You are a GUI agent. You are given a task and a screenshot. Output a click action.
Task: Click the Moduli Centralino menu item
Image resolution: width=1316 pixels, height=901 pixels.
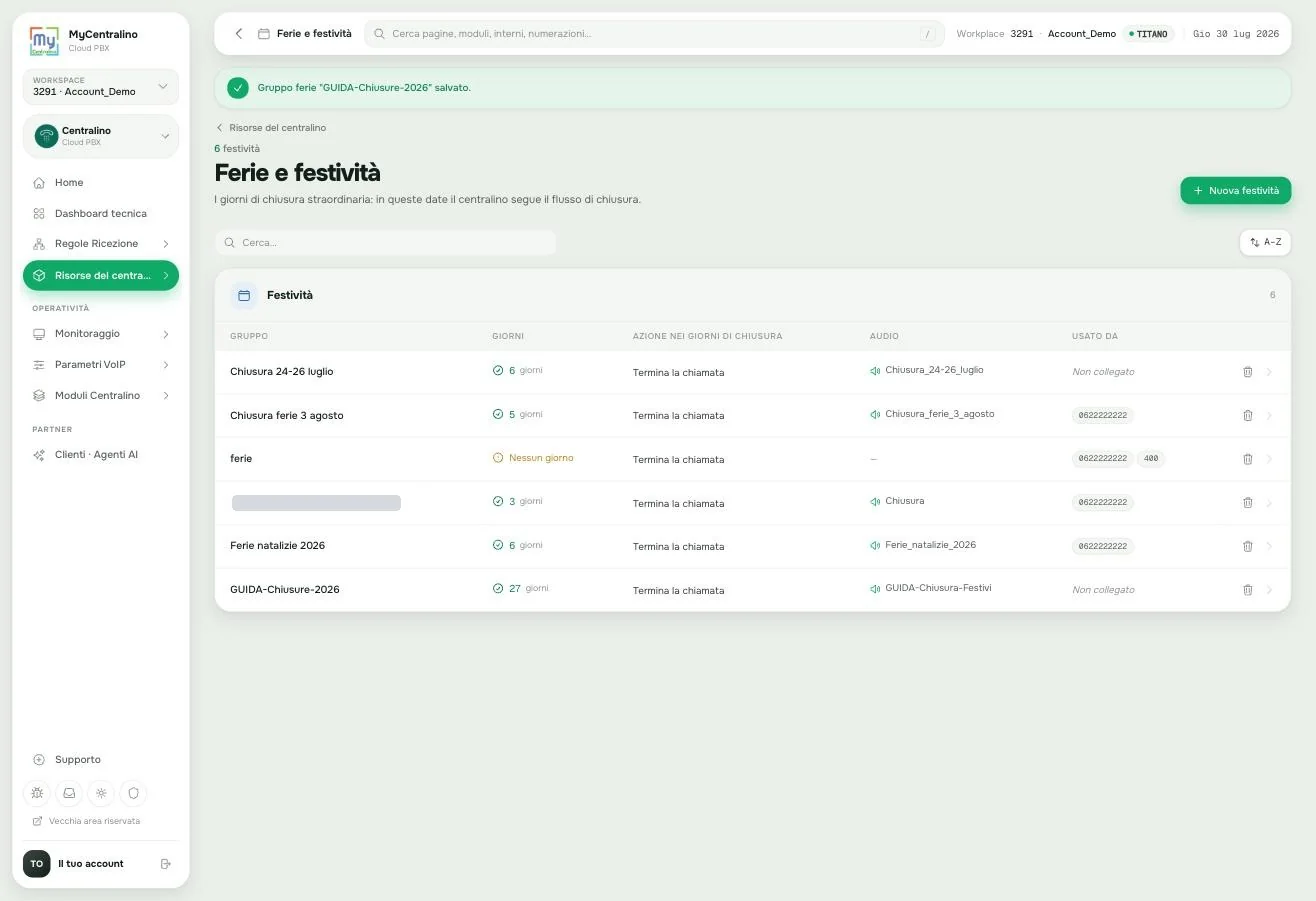pyautogui.click(x=100, y=396)
